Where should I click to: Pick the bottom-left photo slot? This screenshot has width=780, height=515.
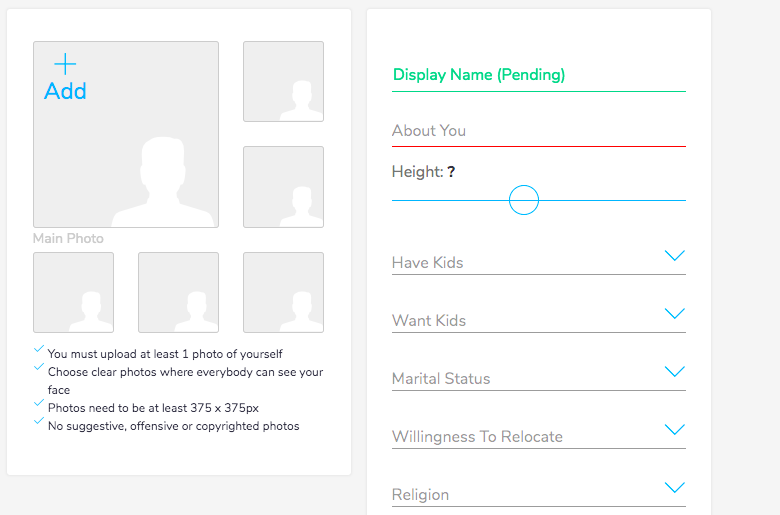tap(73, 292)
